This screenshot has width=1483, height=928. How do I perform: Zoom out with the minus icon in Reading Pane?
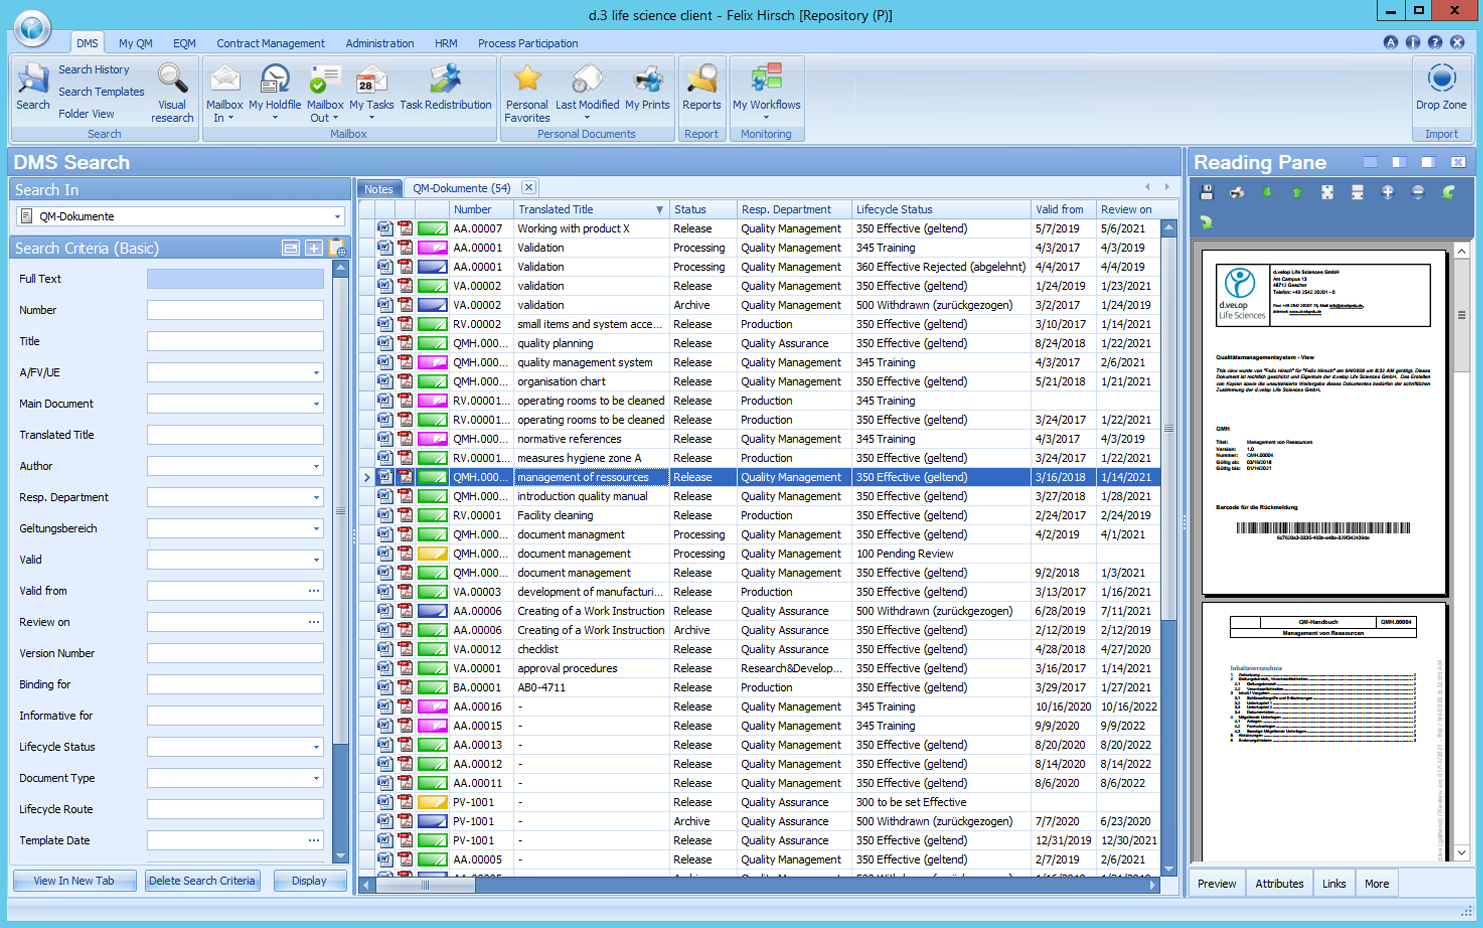1417,192
